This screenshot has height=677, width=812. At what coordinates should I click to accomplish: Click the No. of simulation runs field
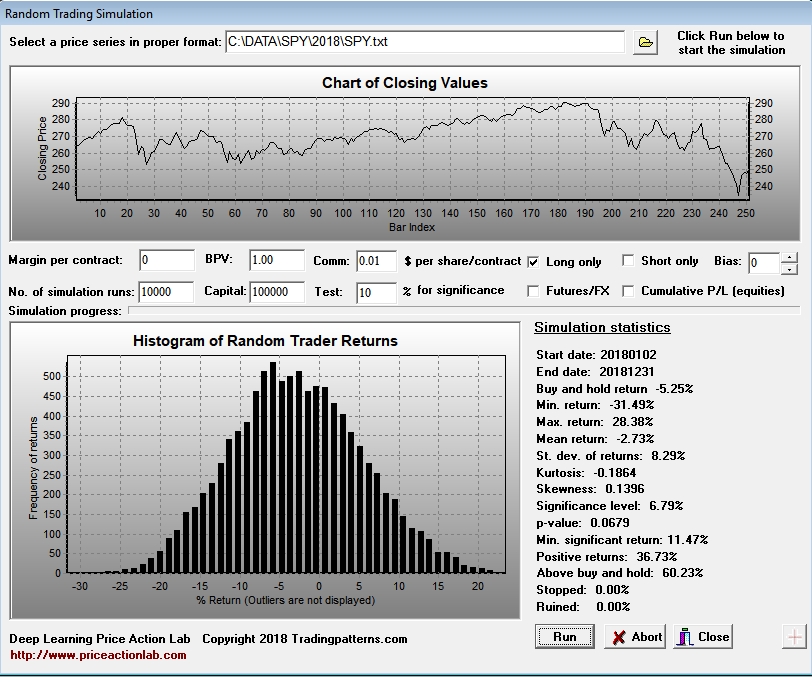pos(166,291)
